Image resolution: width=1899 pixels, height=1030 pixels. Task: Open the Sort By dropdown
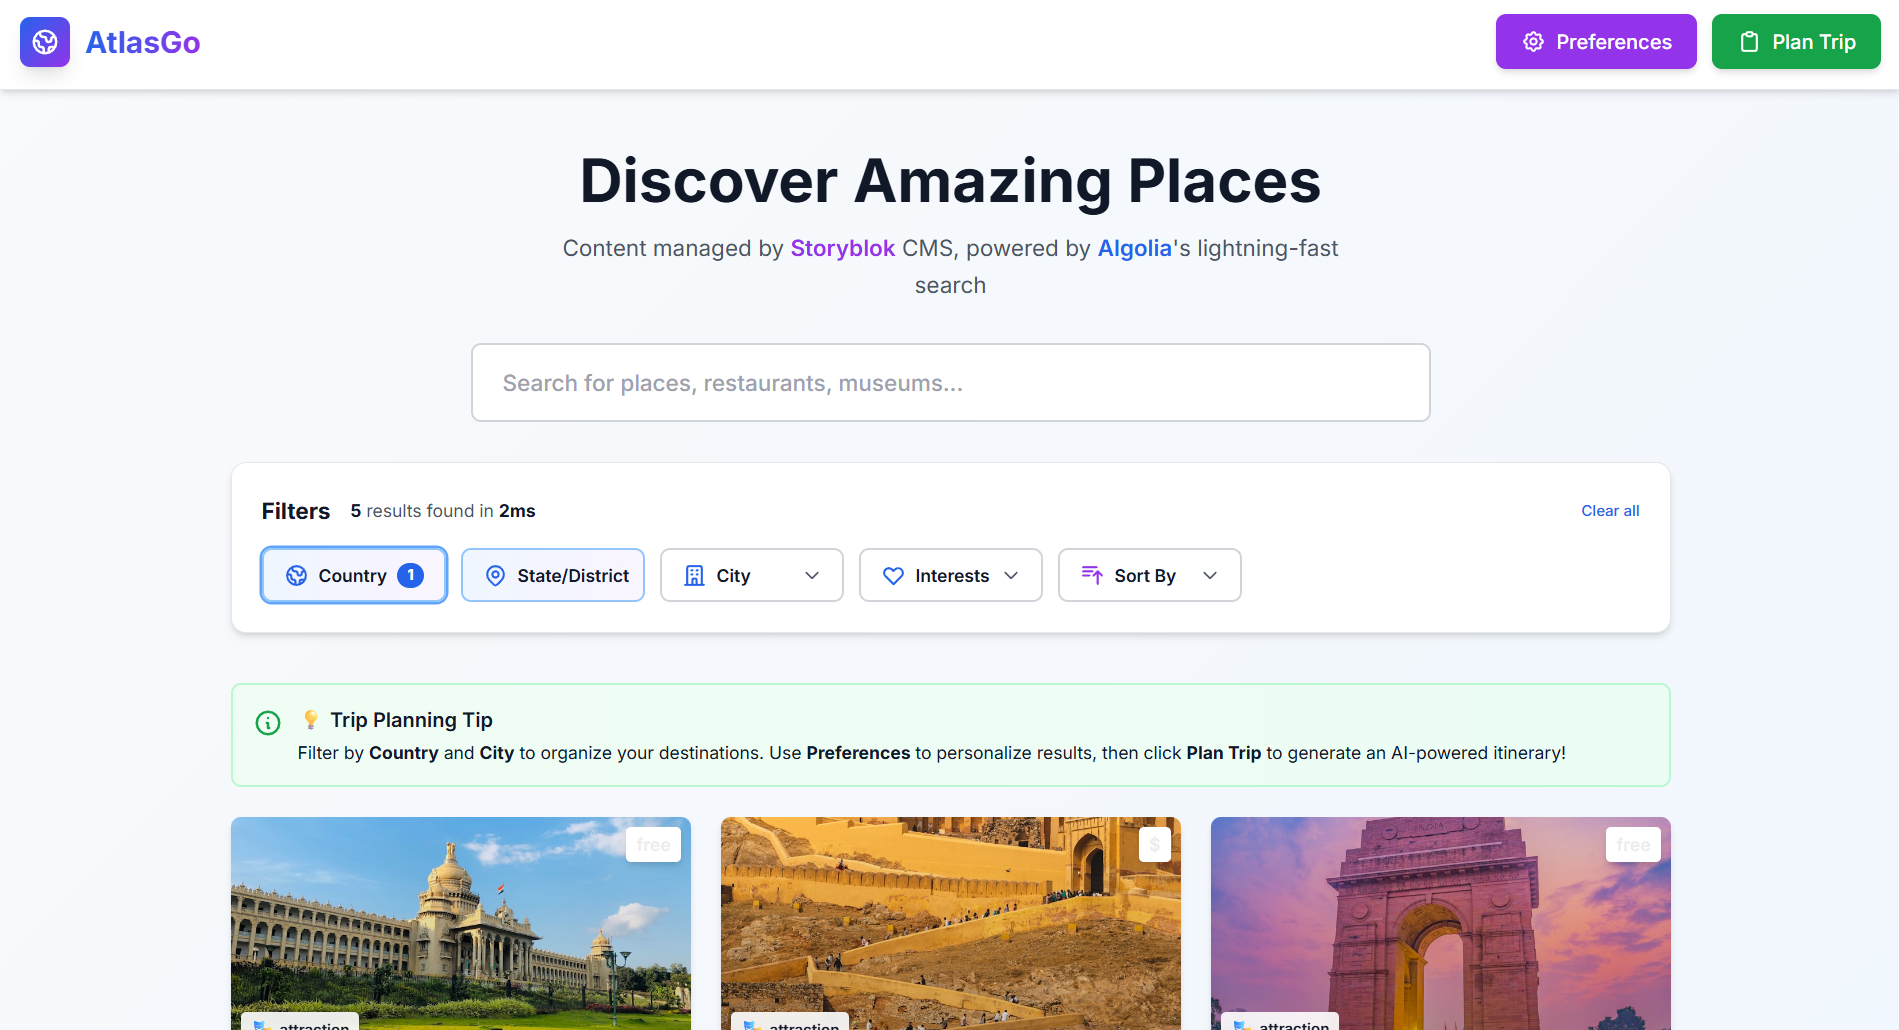1150,575
